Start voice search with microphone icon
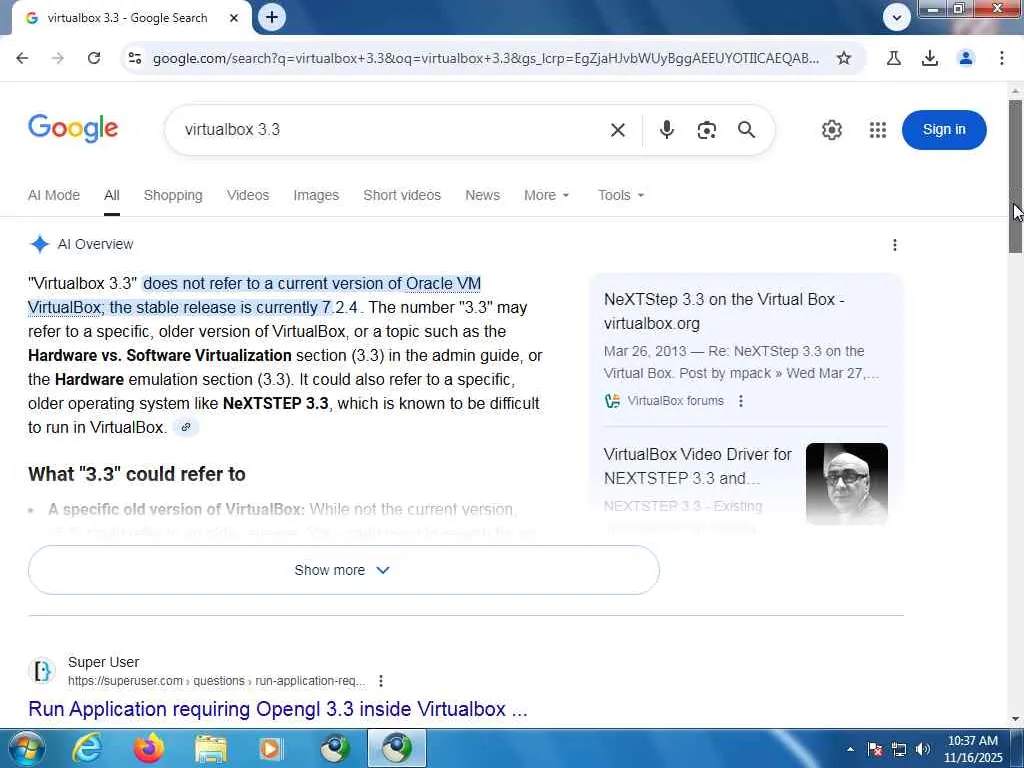This screenshot has width=1024, height=768. click(667, 130)
